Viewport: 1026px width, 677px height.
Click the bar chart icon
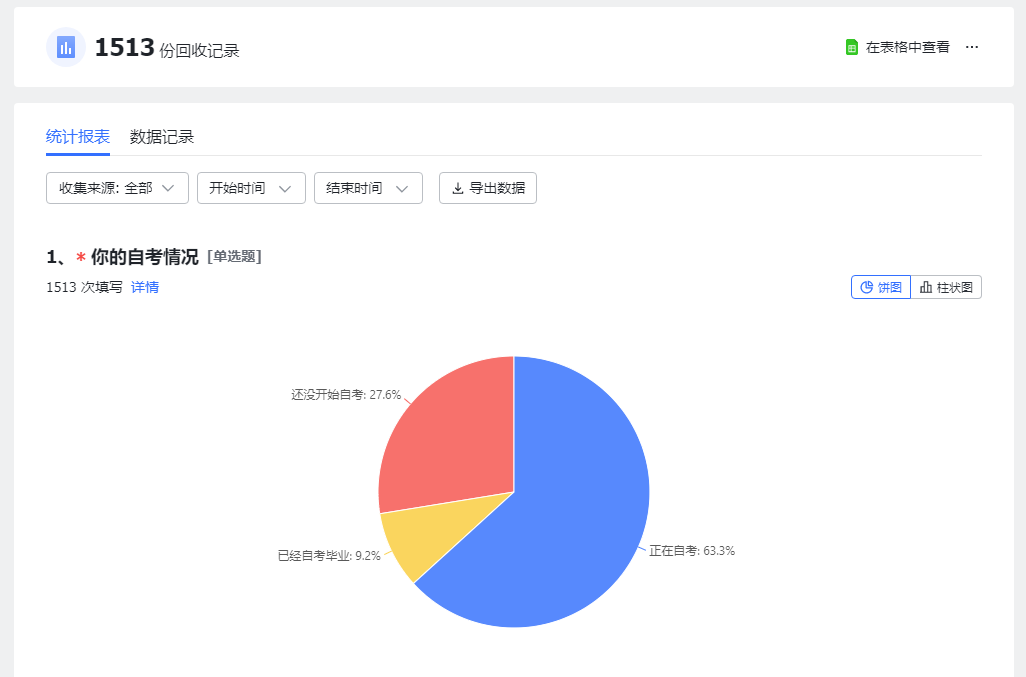click(x=926, y=287)
